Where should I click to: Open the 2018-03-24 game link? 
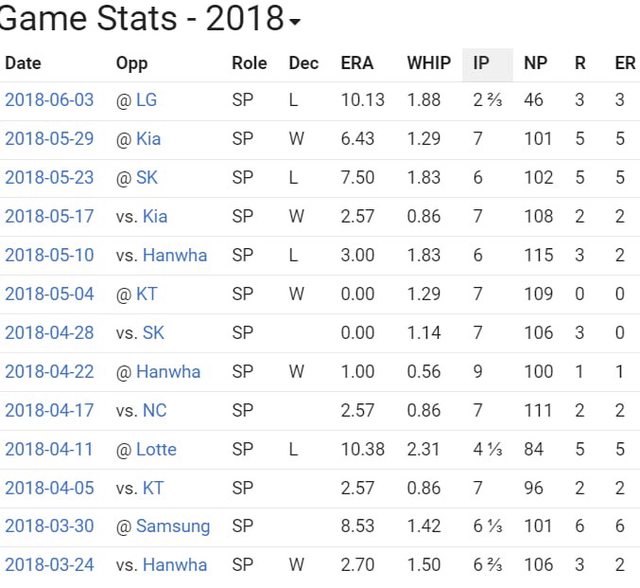[49, 565]
